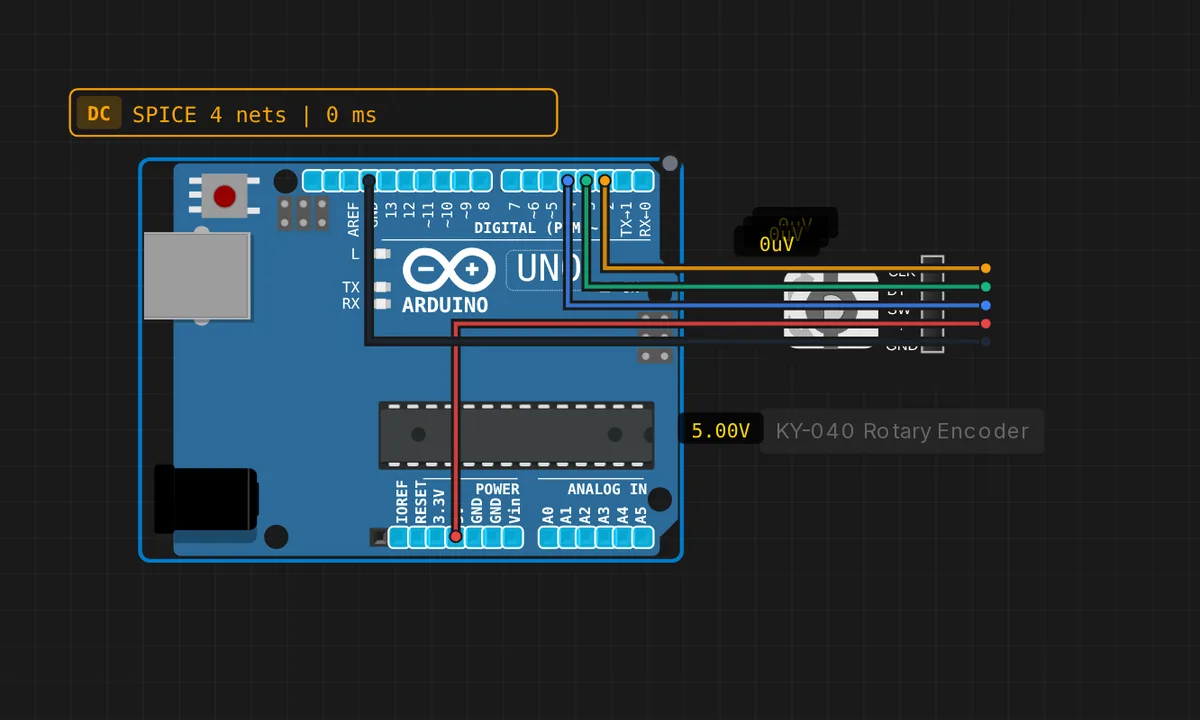
Task: Select the black DC power jack
Action: [x=206, y=499]
